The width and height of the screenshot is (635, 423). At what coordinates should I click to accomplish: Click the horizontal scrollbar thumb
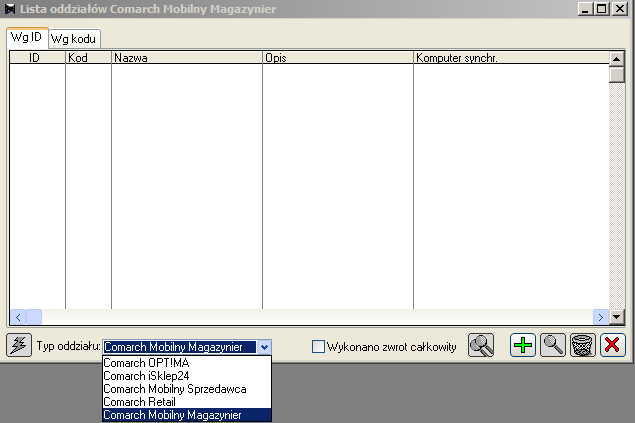tap(34, 317)
